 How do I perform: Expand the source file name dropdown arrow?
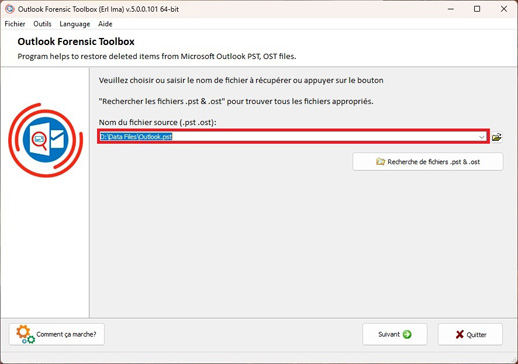[x=481, y=137]
